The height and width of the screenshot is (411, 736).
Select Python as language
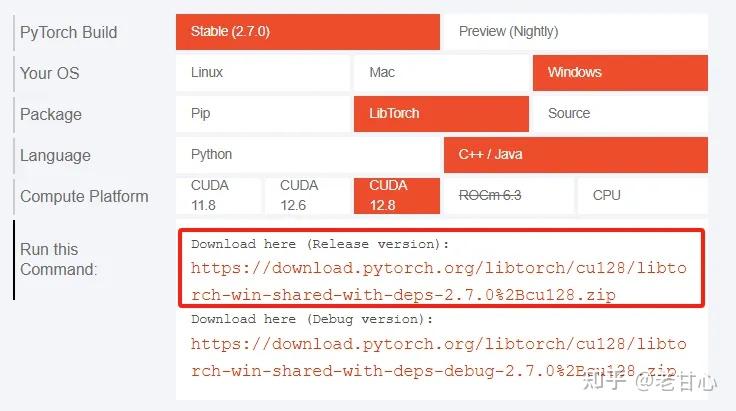tap(308, 155)
